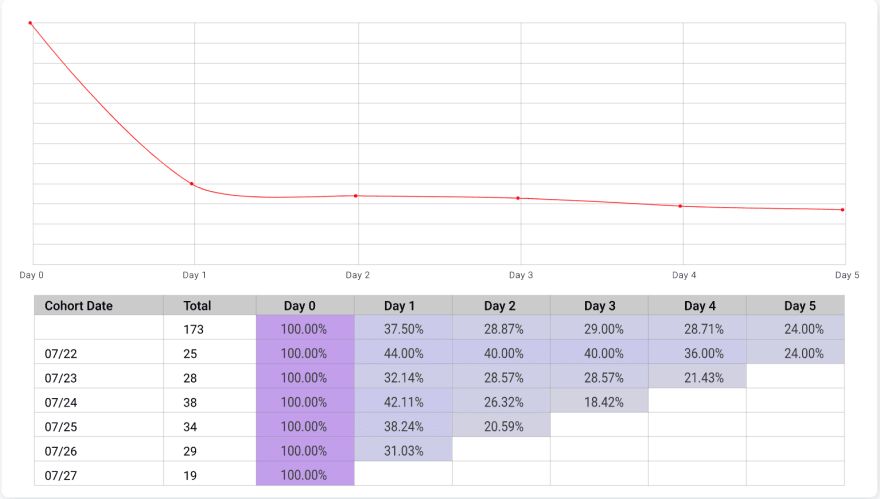Click the 31.03% cell in the 07/26 row

[x=403, y=451]
